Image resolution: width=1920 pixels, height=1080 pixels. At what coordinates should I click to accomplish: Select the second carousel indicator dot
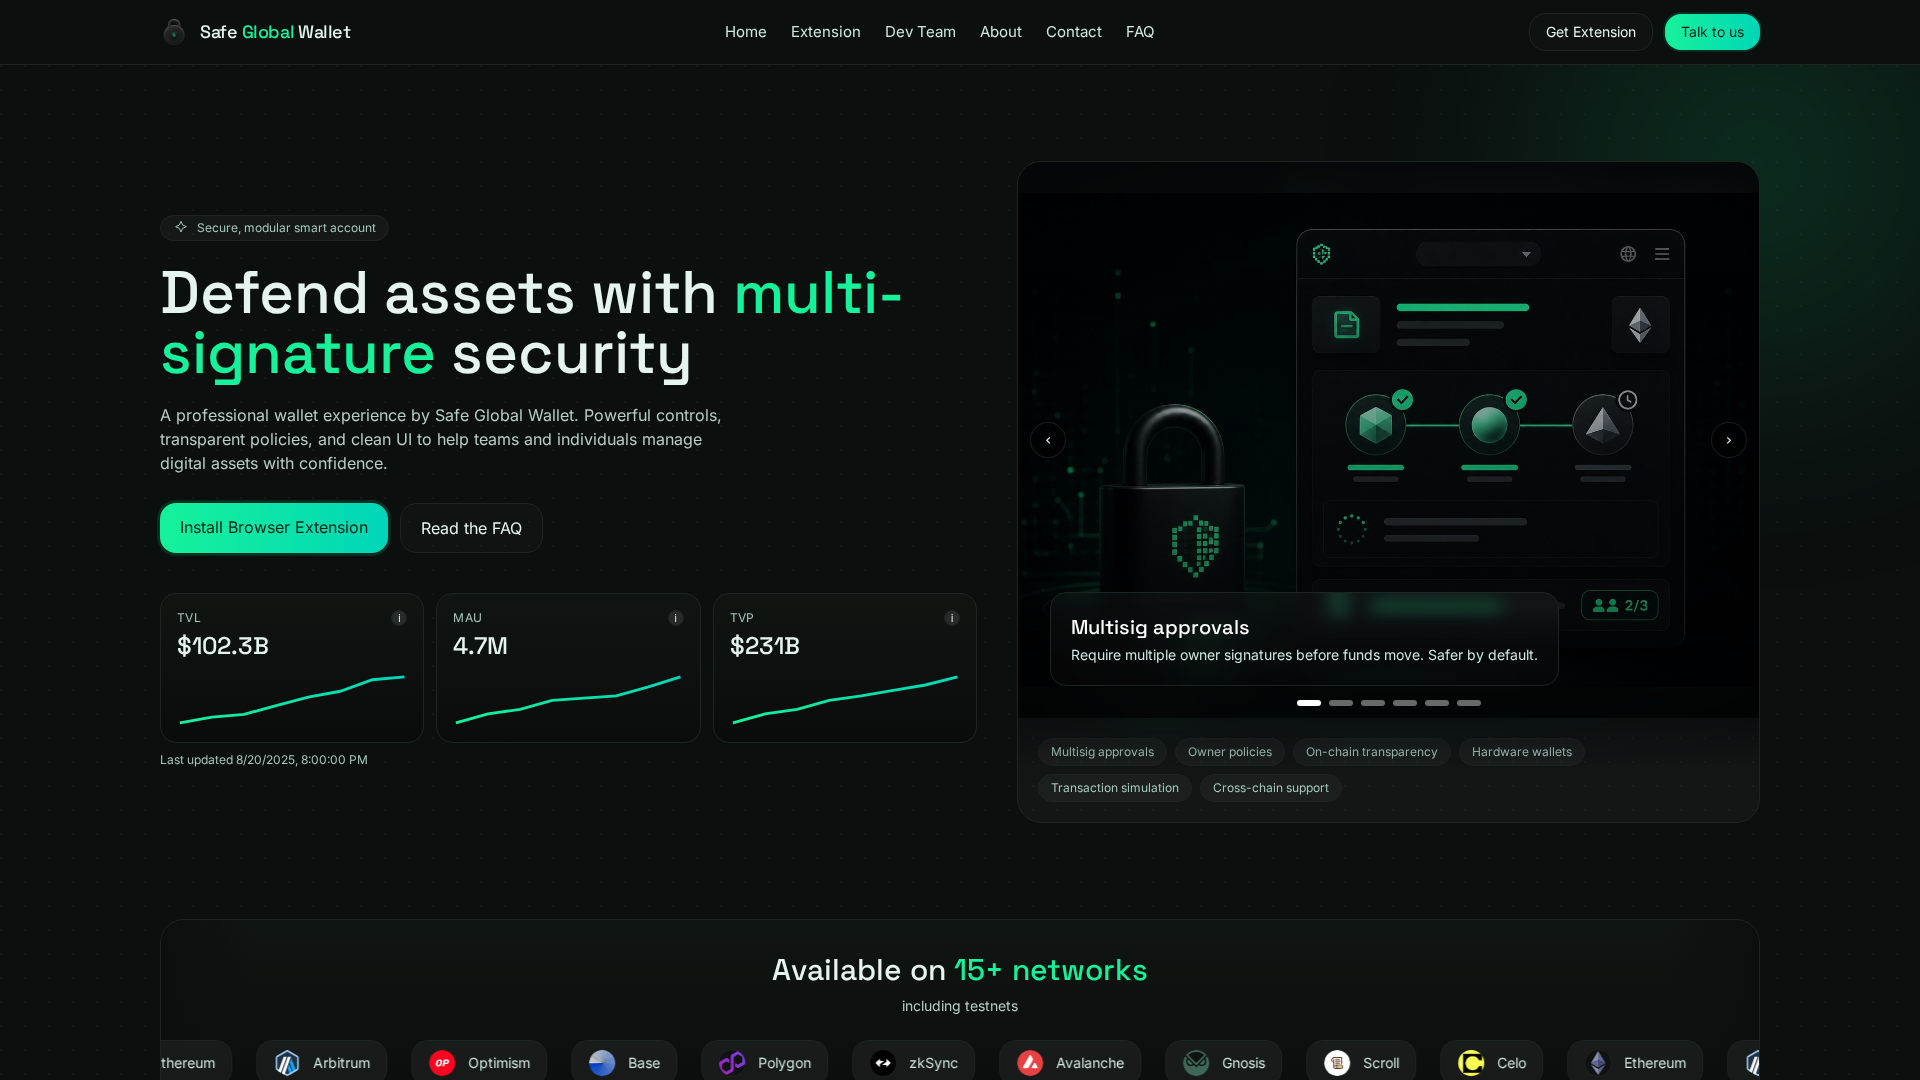point(1341,703)
